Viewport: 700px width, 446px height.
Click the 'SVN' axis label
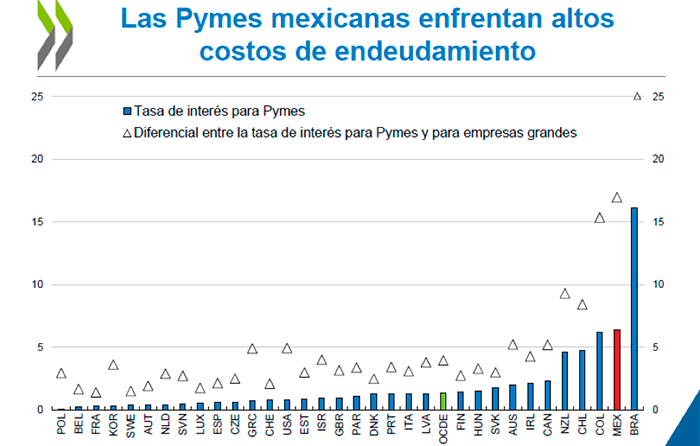coord(183,424)
